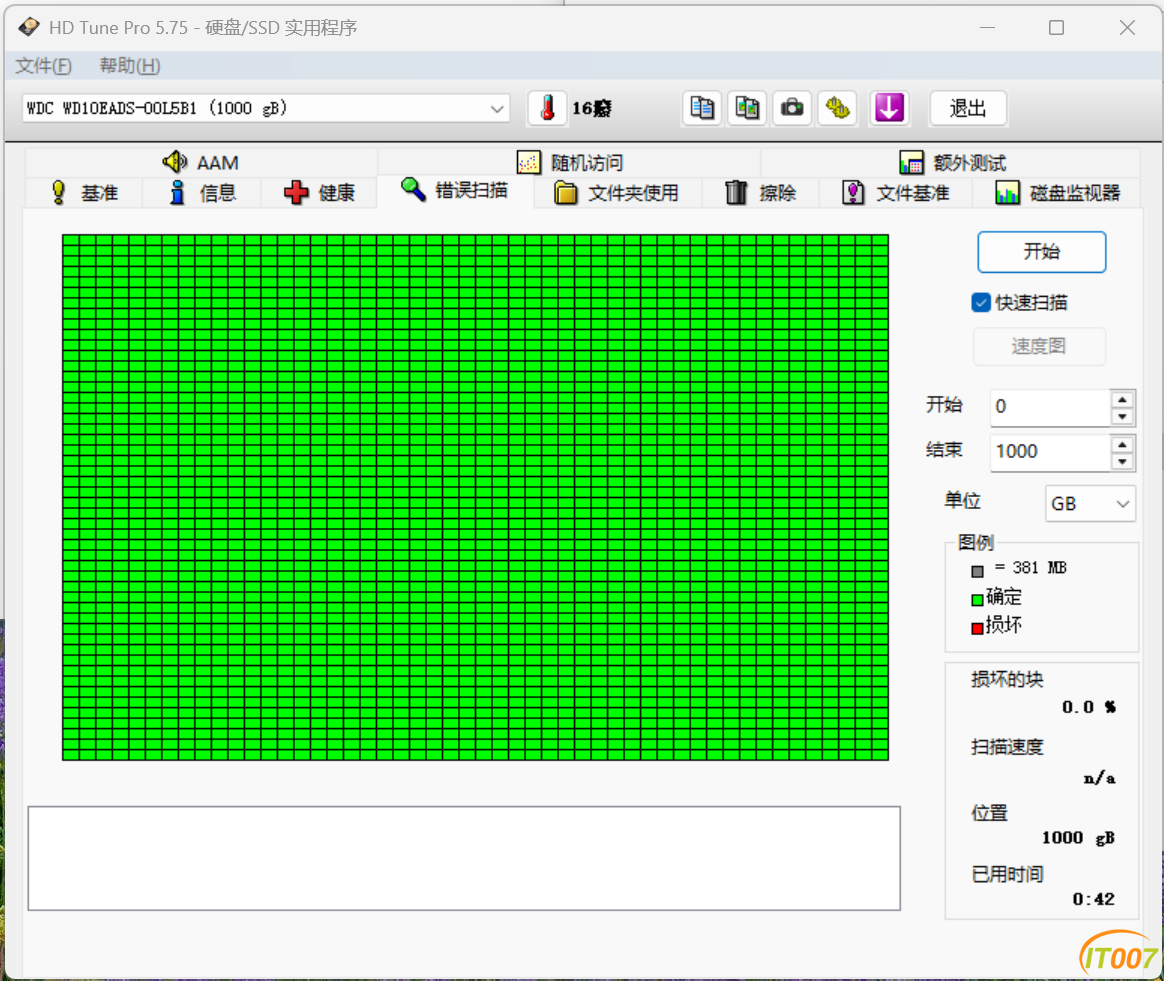This screenshot has width=1164, height=981.
Task: Switch to the 文件基准 tab
Action: 896,193
